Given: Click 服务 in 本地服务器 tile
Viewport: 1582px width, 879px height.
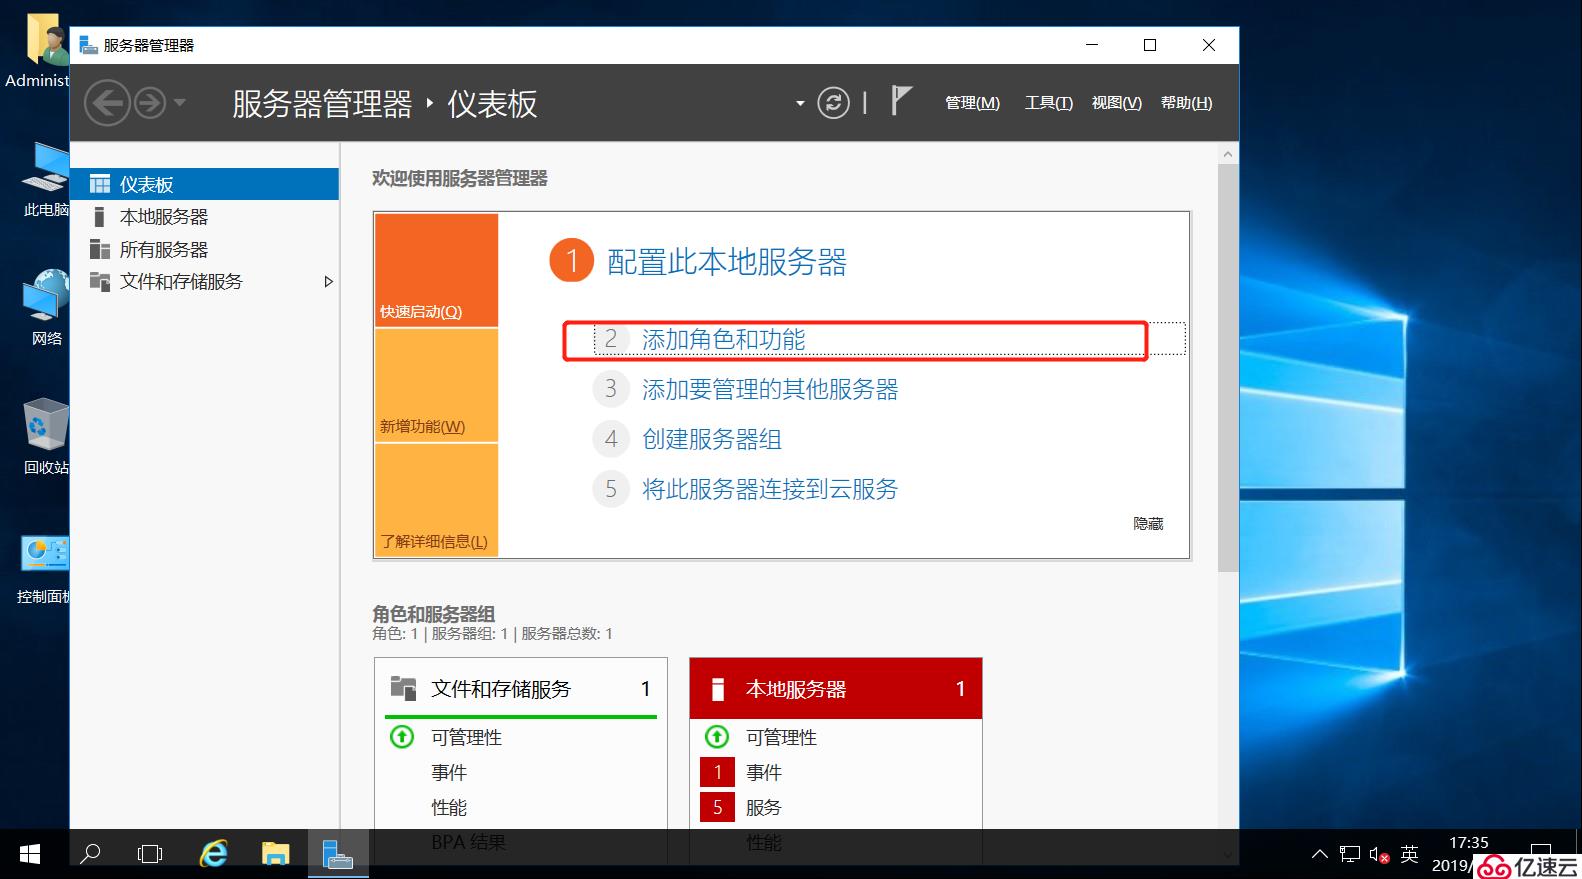Looking at the screenshot, I should (x=764, y=807).
